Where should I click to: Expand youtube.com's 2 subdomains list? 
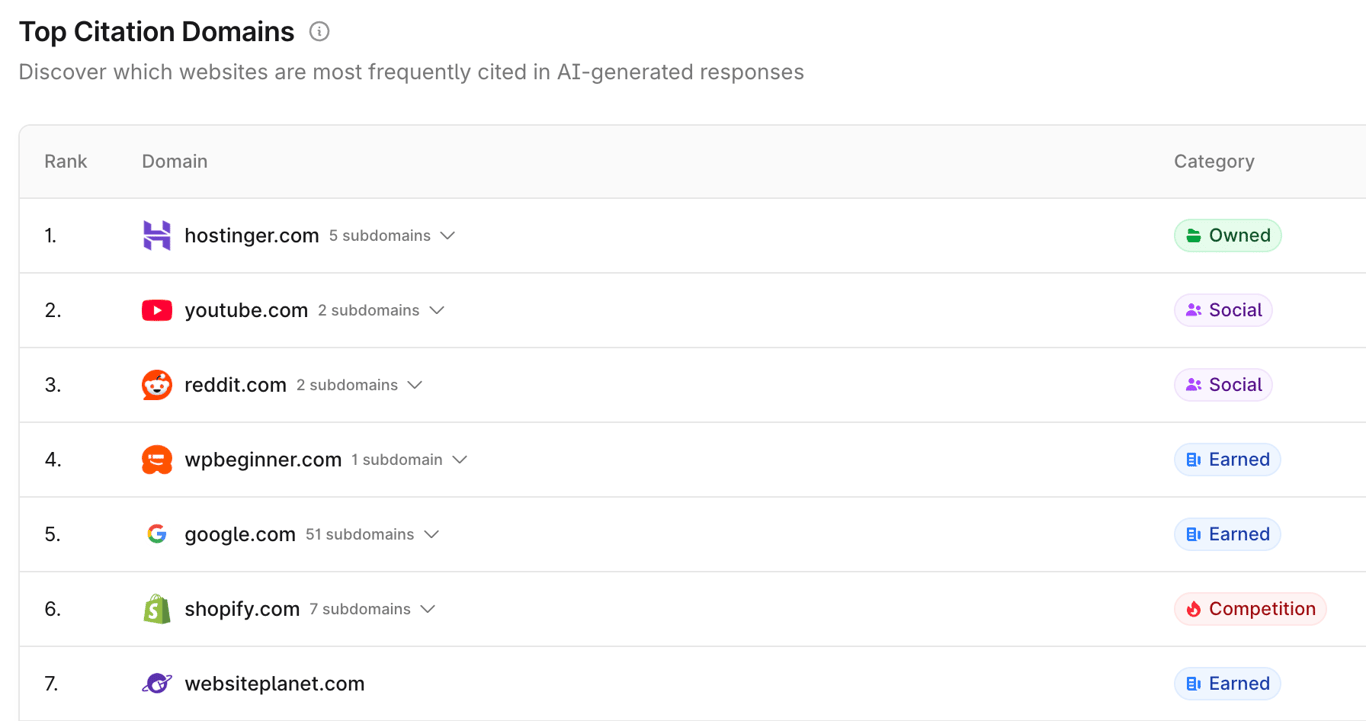point(436,310)
